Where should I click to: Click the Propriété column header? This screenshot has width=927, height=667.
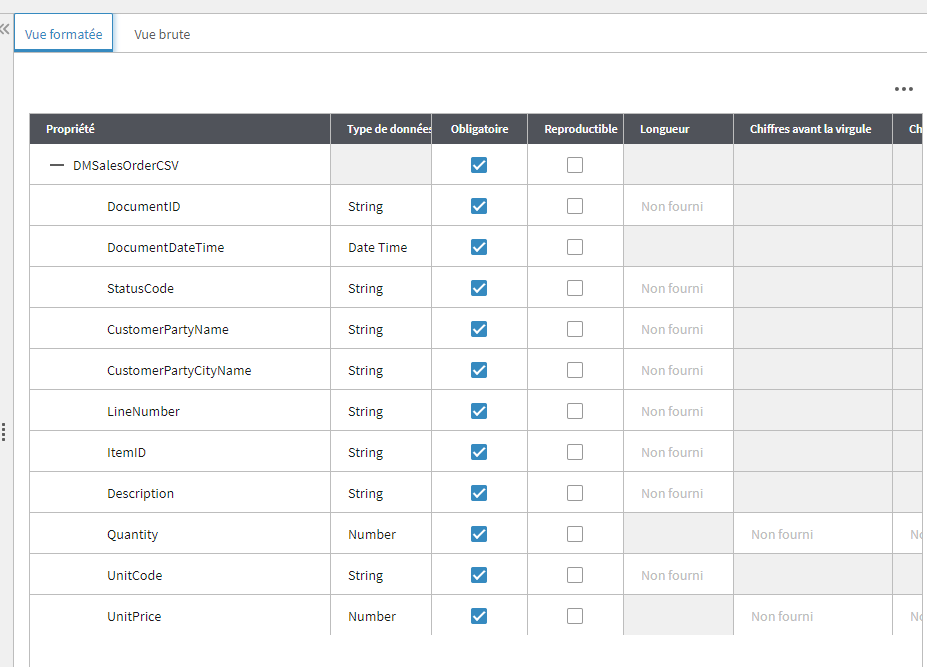[180, 129]
